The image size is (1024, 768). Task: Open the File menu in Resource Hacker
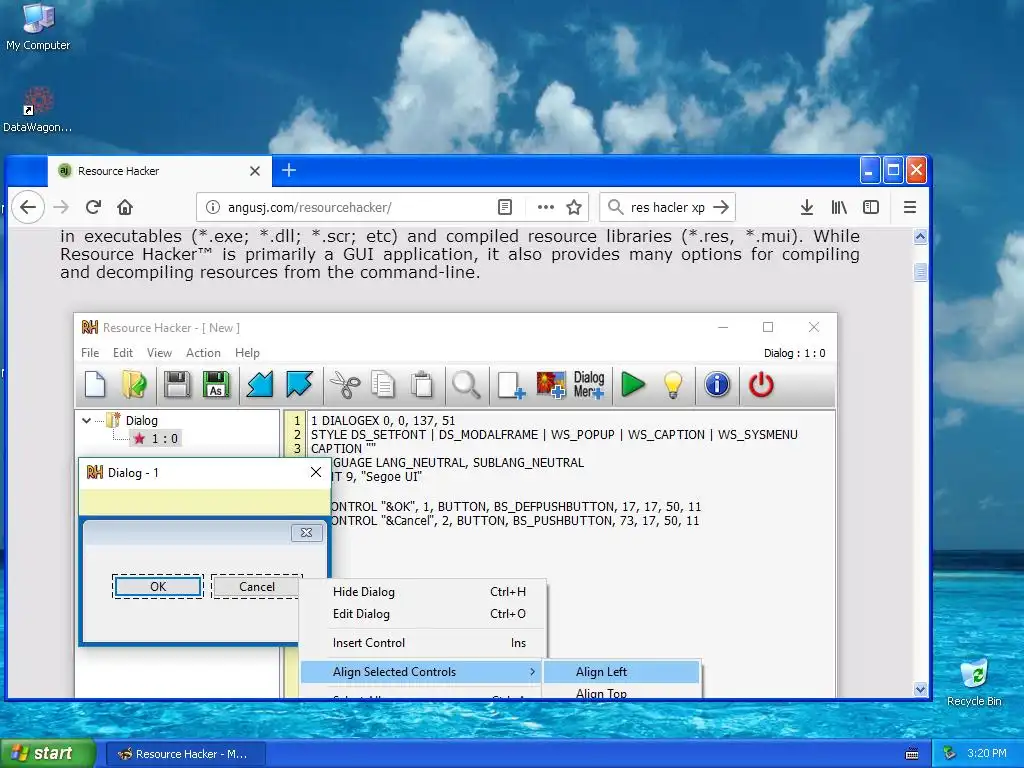tap(90, 353)
